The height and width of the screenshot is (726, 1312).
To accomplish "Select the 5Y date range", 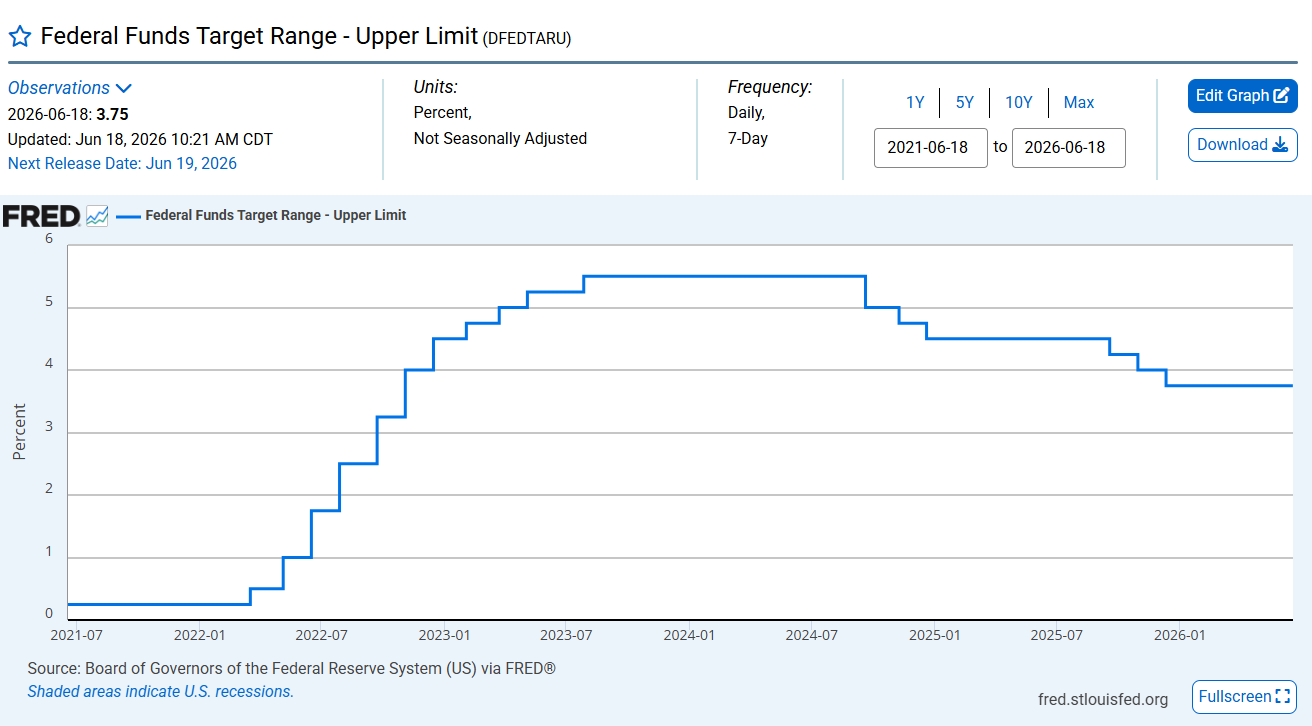I will [964, 102].
